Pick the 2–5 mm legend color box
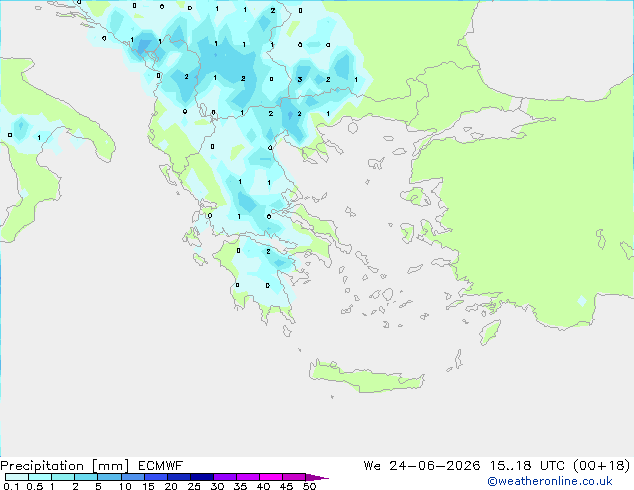 (86, 477)
